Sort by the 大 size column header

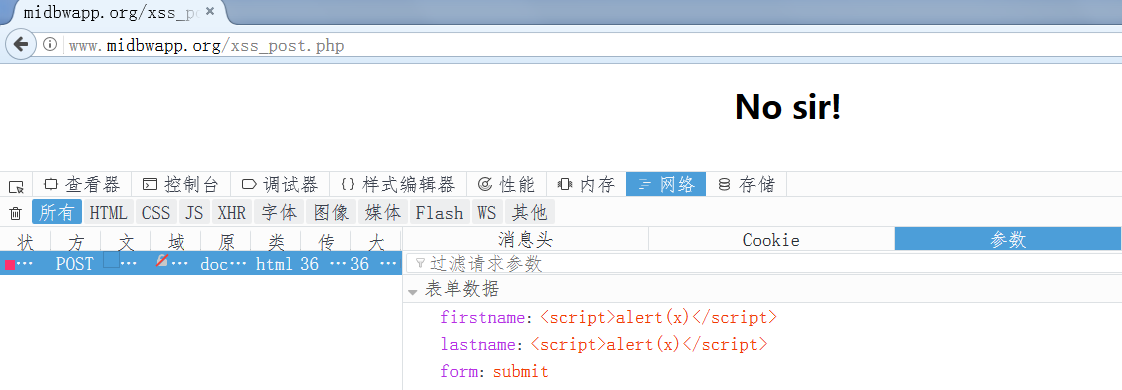pos(376,240)
